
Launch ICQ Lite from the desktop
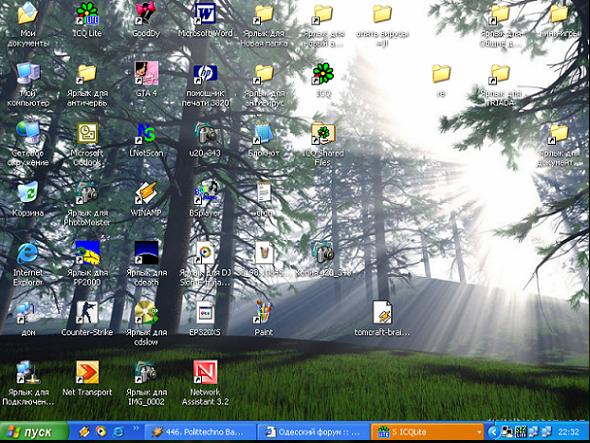pyautogui.click(x=87, y=14)
